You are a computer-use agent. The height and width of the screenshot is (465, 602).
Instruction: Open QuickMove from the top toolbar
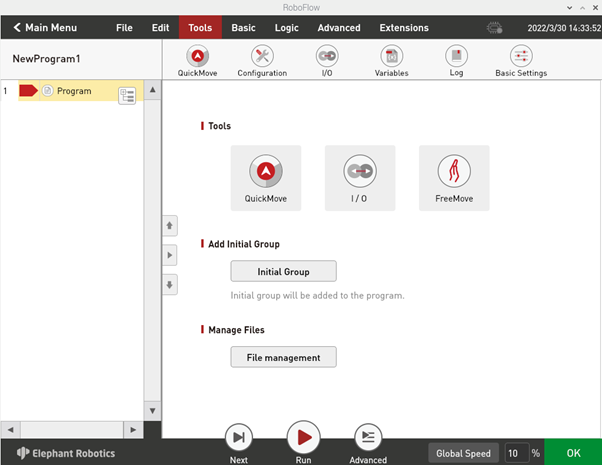[x=197, y=58]
